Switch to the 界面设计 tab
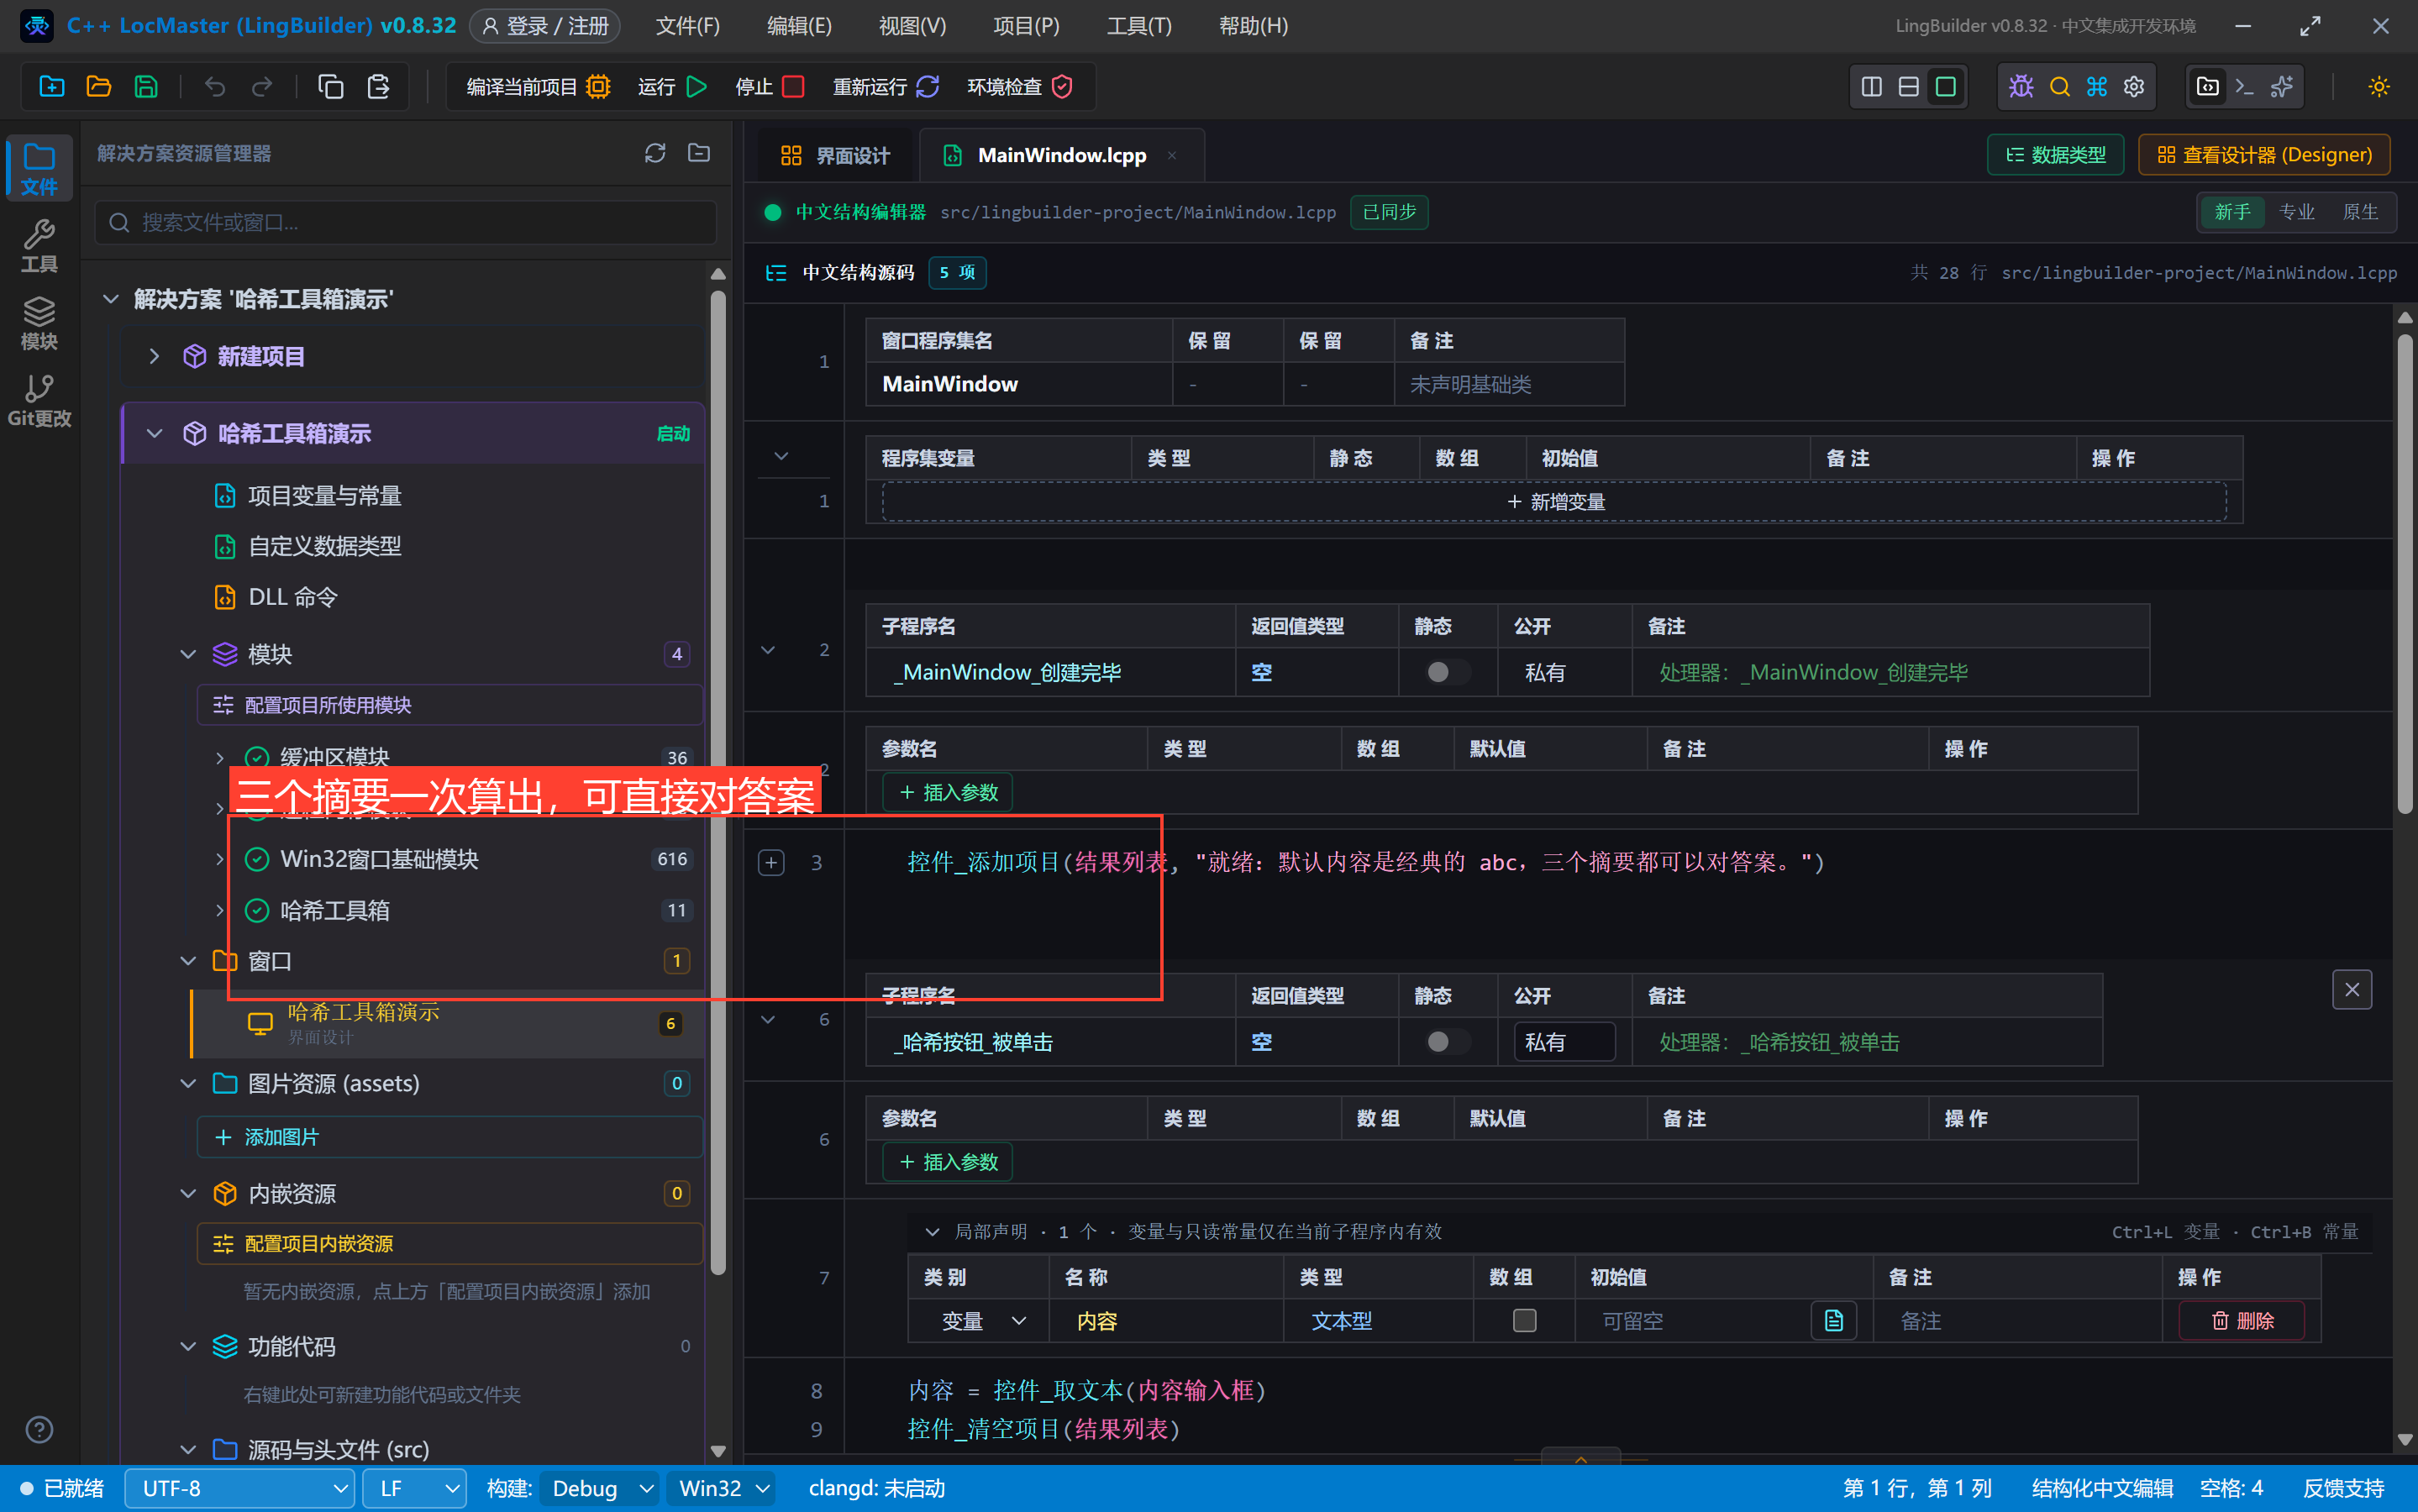The width and height of the screenshot is (2418, 1512). [x=834, y=155]
